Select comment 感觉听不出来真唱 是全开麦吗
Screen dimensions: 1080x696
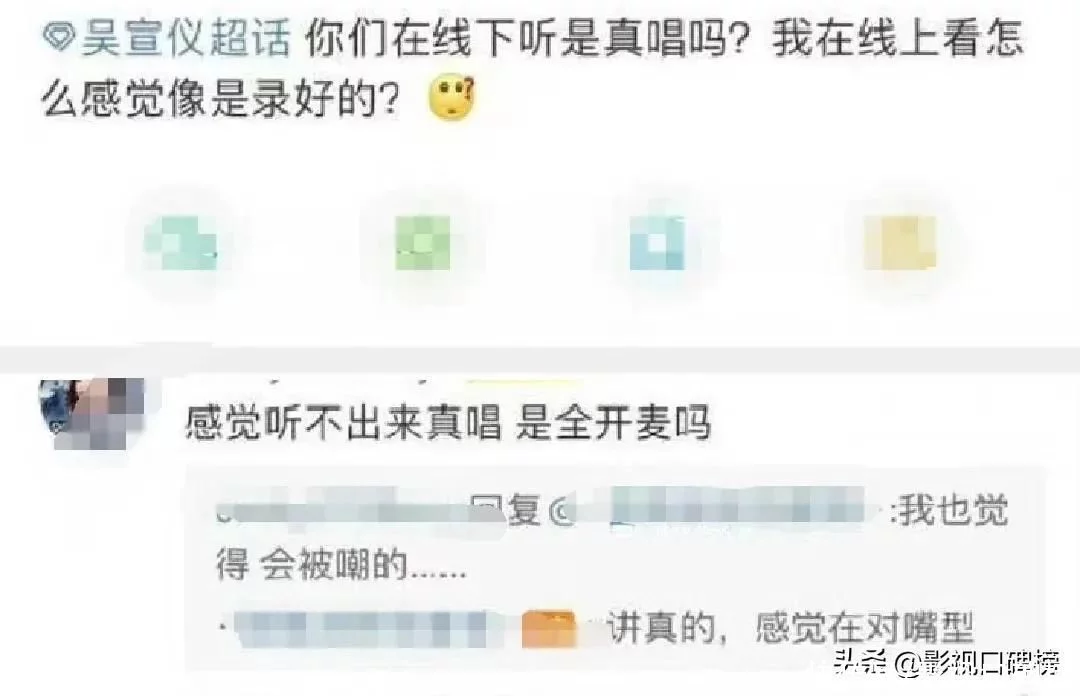[448, 422]
